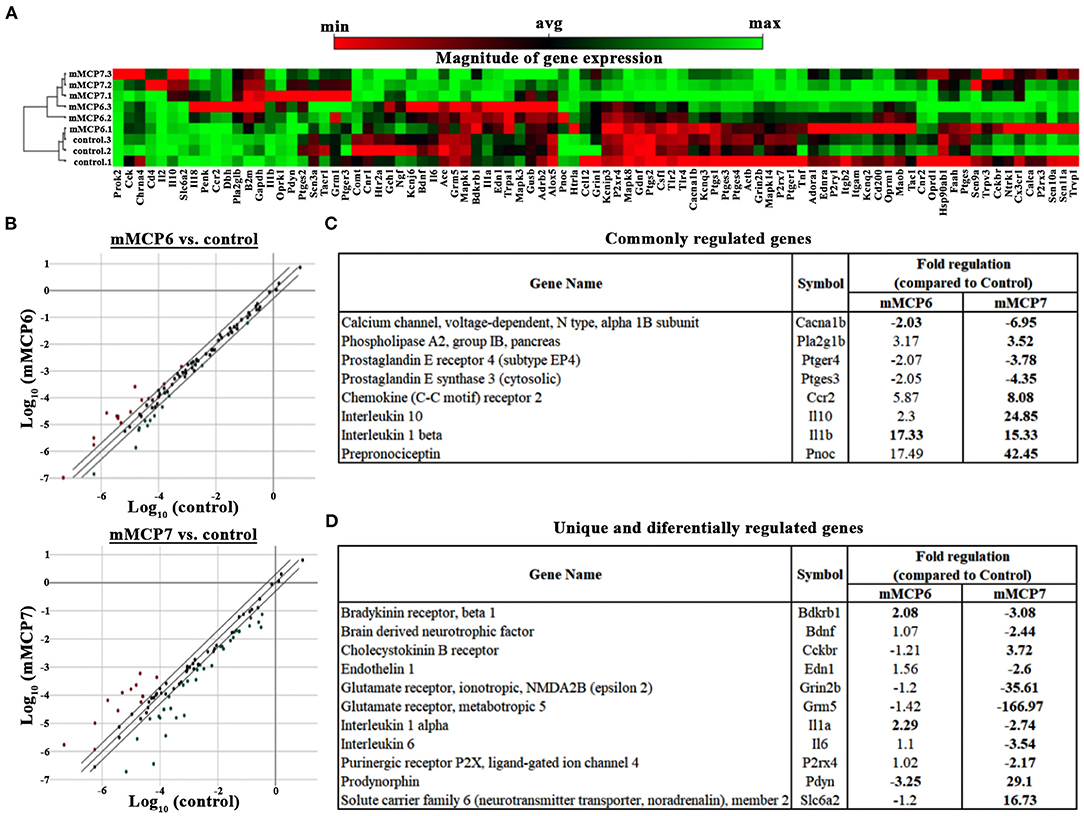Click the Ptger4 symbol cell

(821, 360)
